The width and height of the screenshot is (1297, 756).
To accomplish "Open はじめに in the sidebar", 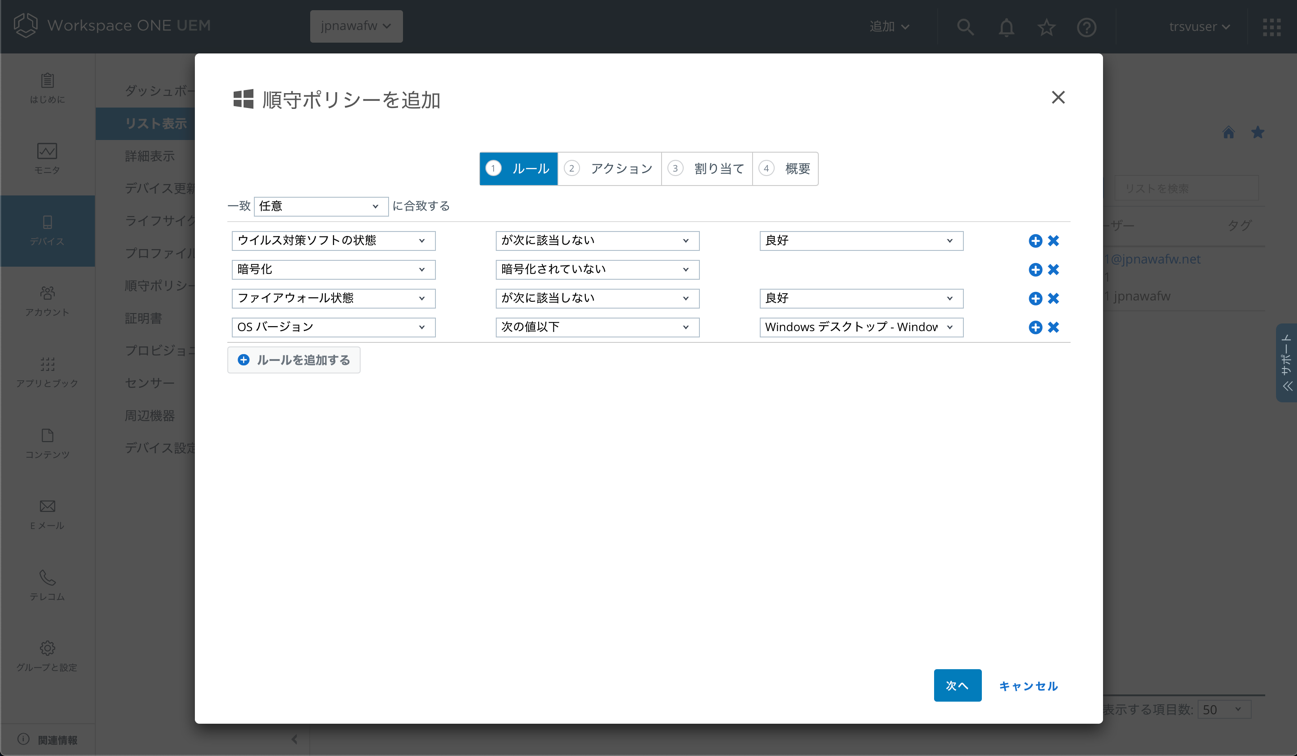I will point(47,88).
